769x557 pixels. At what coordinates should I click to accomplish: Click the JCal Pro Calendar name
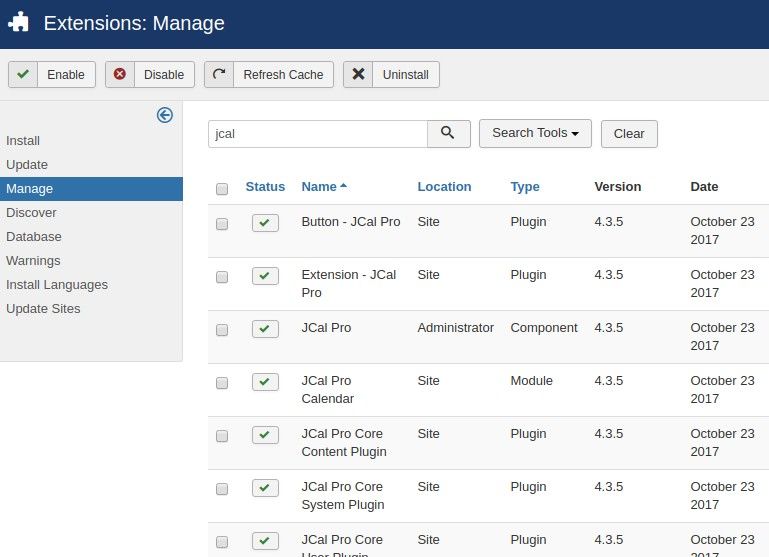(x=328, y=389)
